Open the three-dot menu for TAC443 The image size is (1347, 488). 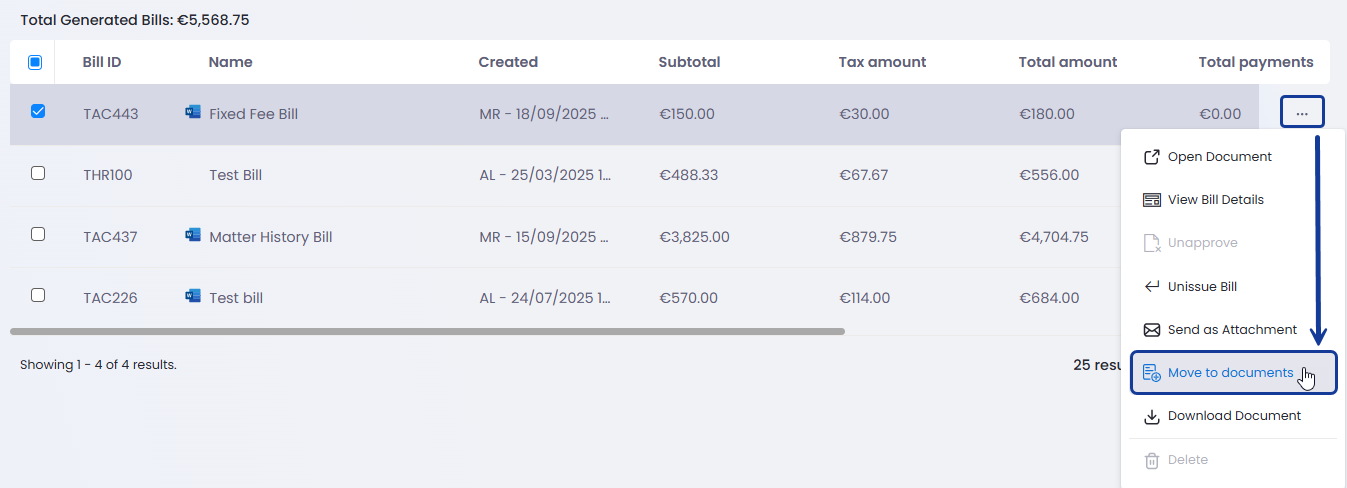pyautogui.click(x=1302, y=113)
